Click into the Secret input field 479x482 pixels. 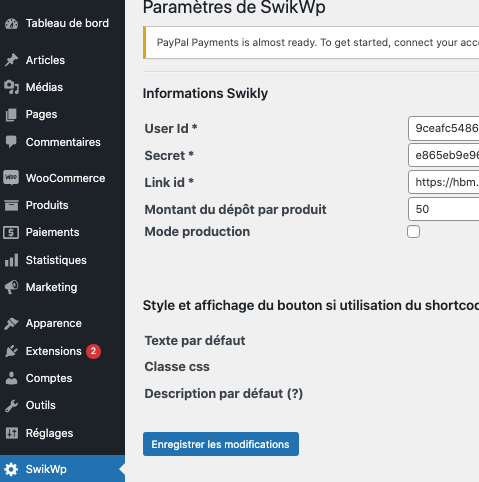point(444,155)
